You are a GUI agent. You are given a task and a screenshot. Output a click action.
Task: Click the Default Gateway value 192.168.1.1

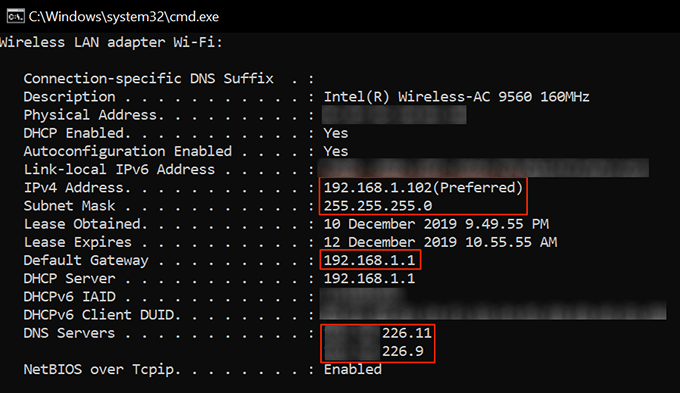tap(369, 260)
